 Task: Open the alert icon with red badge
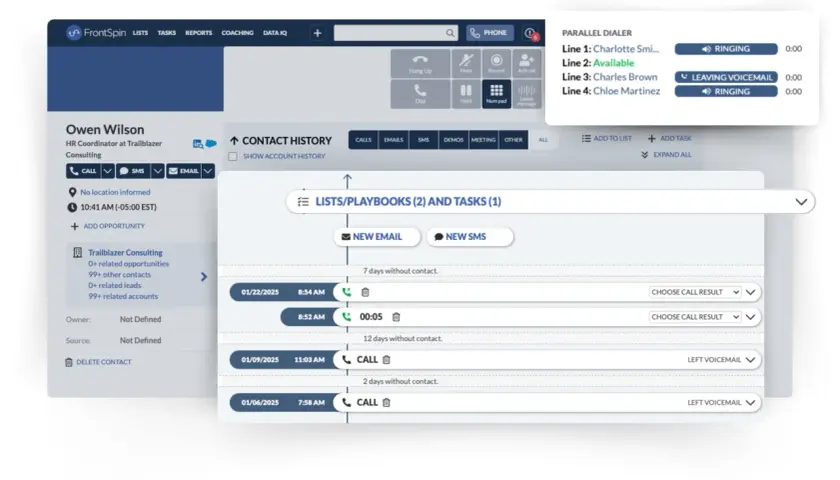(x=530, y=33)
